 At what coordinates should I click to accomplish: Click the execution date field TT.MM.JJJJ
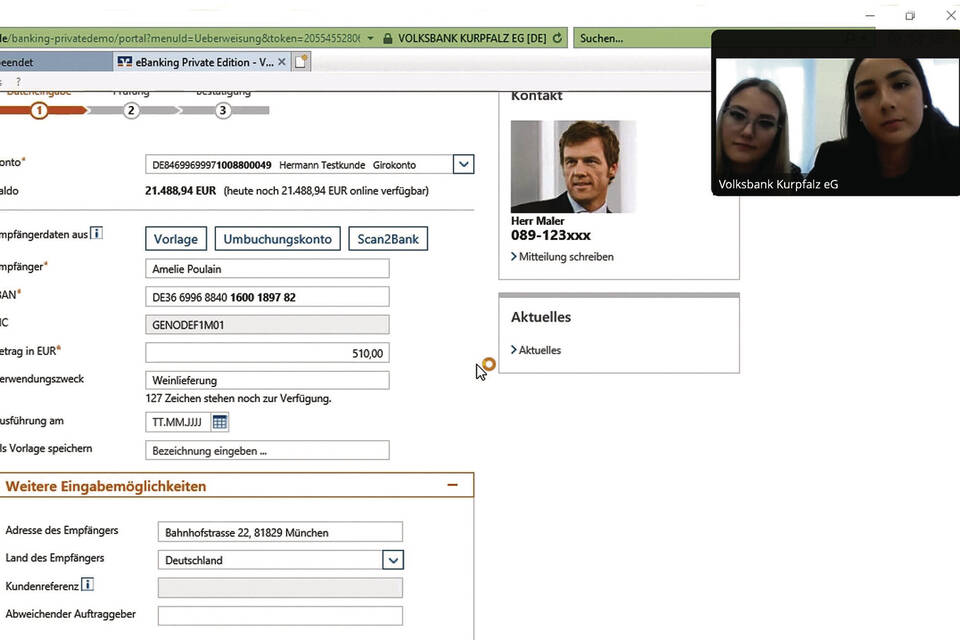tap(178, 422)
